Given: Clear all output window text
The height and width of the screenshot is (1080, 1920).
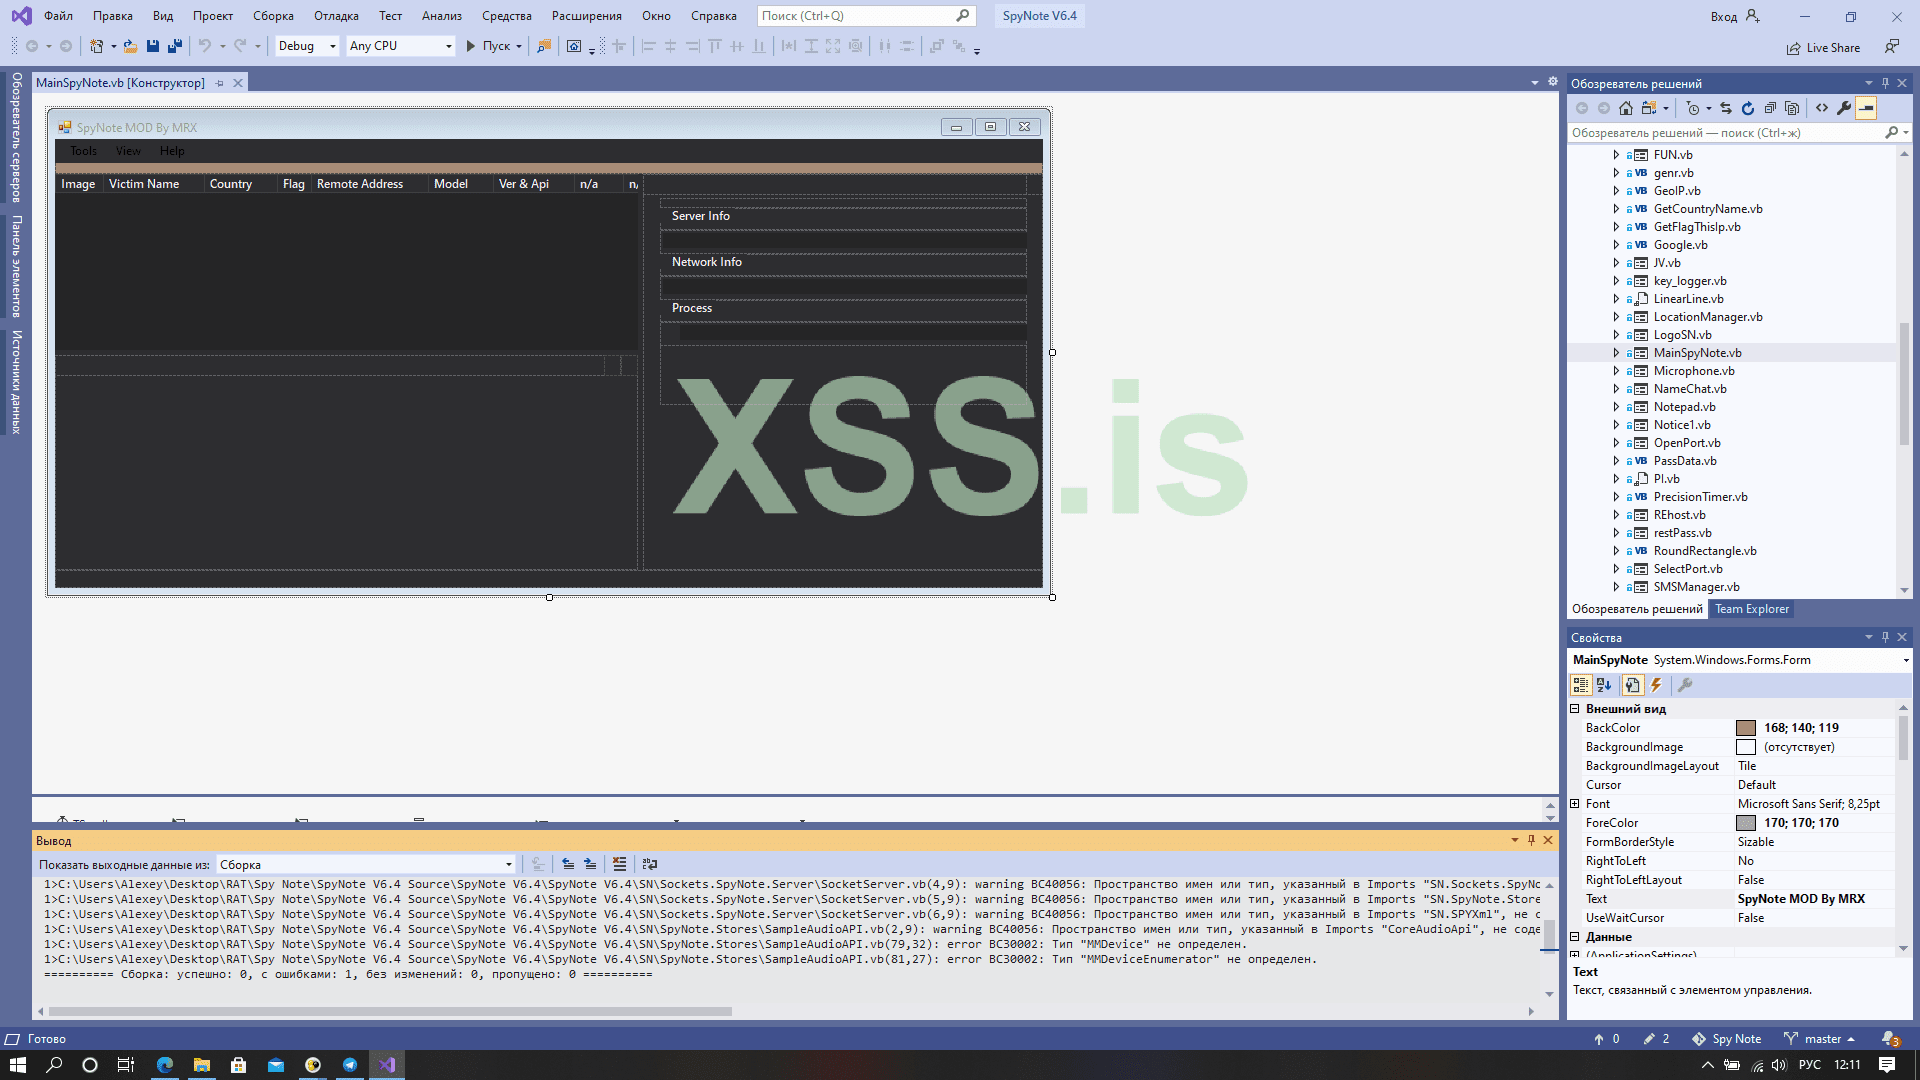Looking at the screenshot, I should click(620, 864).
